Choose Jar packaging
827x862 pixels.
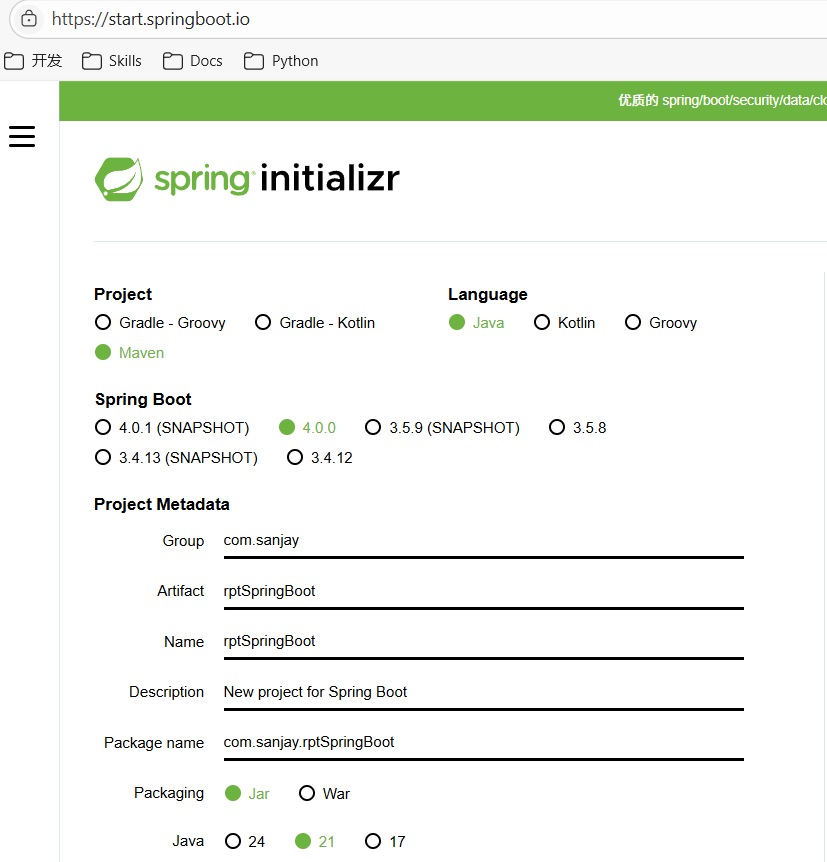click(x=247, y=793)
